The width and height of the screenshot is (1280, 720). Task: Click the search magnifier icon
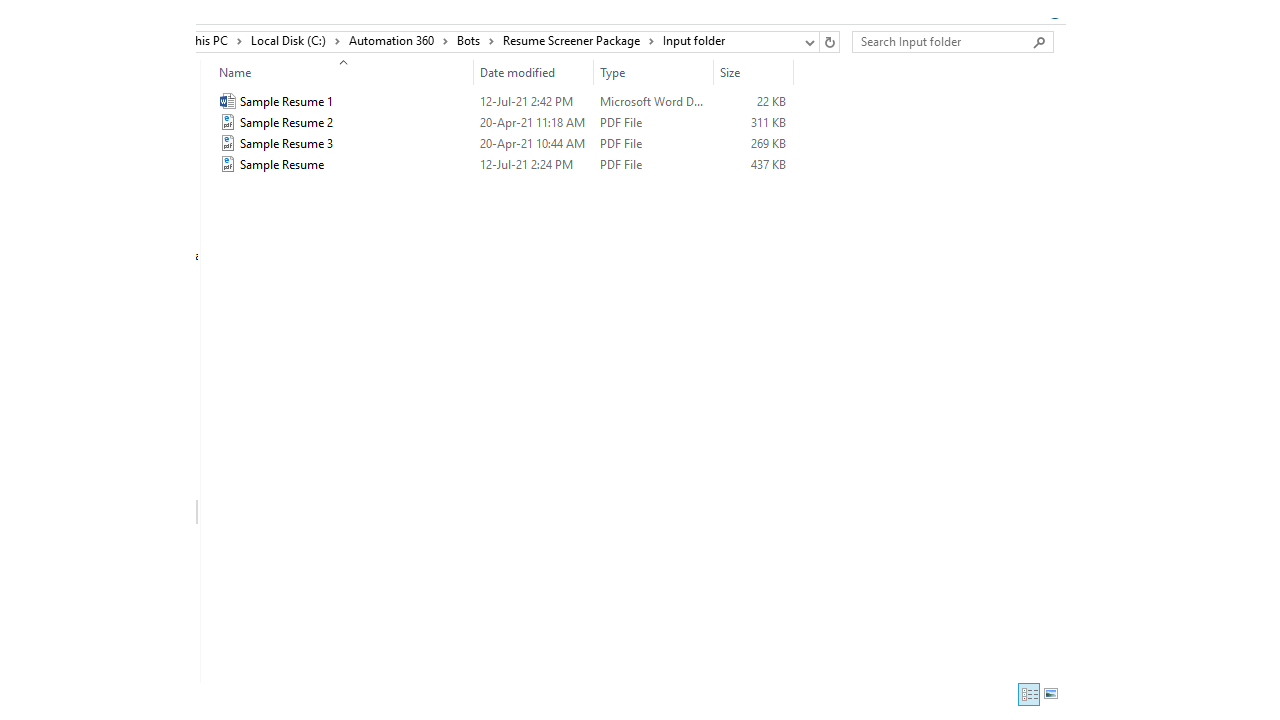point(1040,42)
